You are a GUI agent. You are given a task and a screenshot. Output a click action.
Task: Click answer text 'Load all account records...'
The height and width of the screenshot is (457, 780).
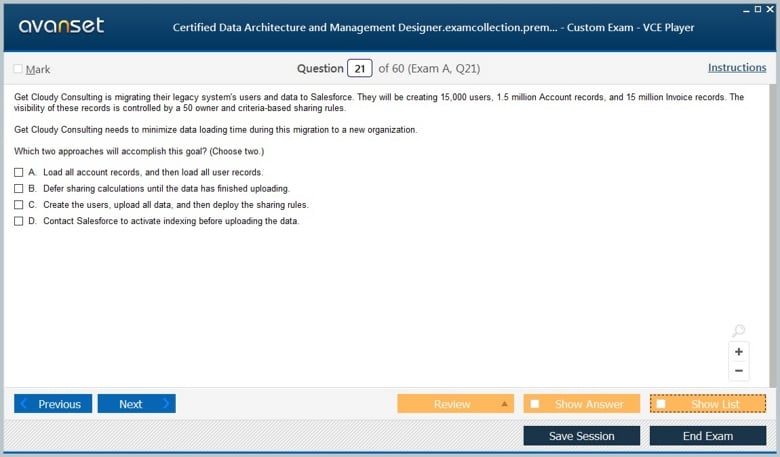pos(153,172)
